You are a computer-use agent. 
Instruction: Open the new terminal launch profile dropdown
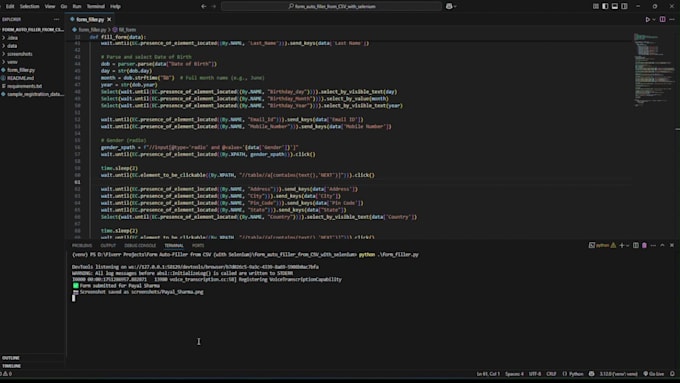(x=628, y=246)
